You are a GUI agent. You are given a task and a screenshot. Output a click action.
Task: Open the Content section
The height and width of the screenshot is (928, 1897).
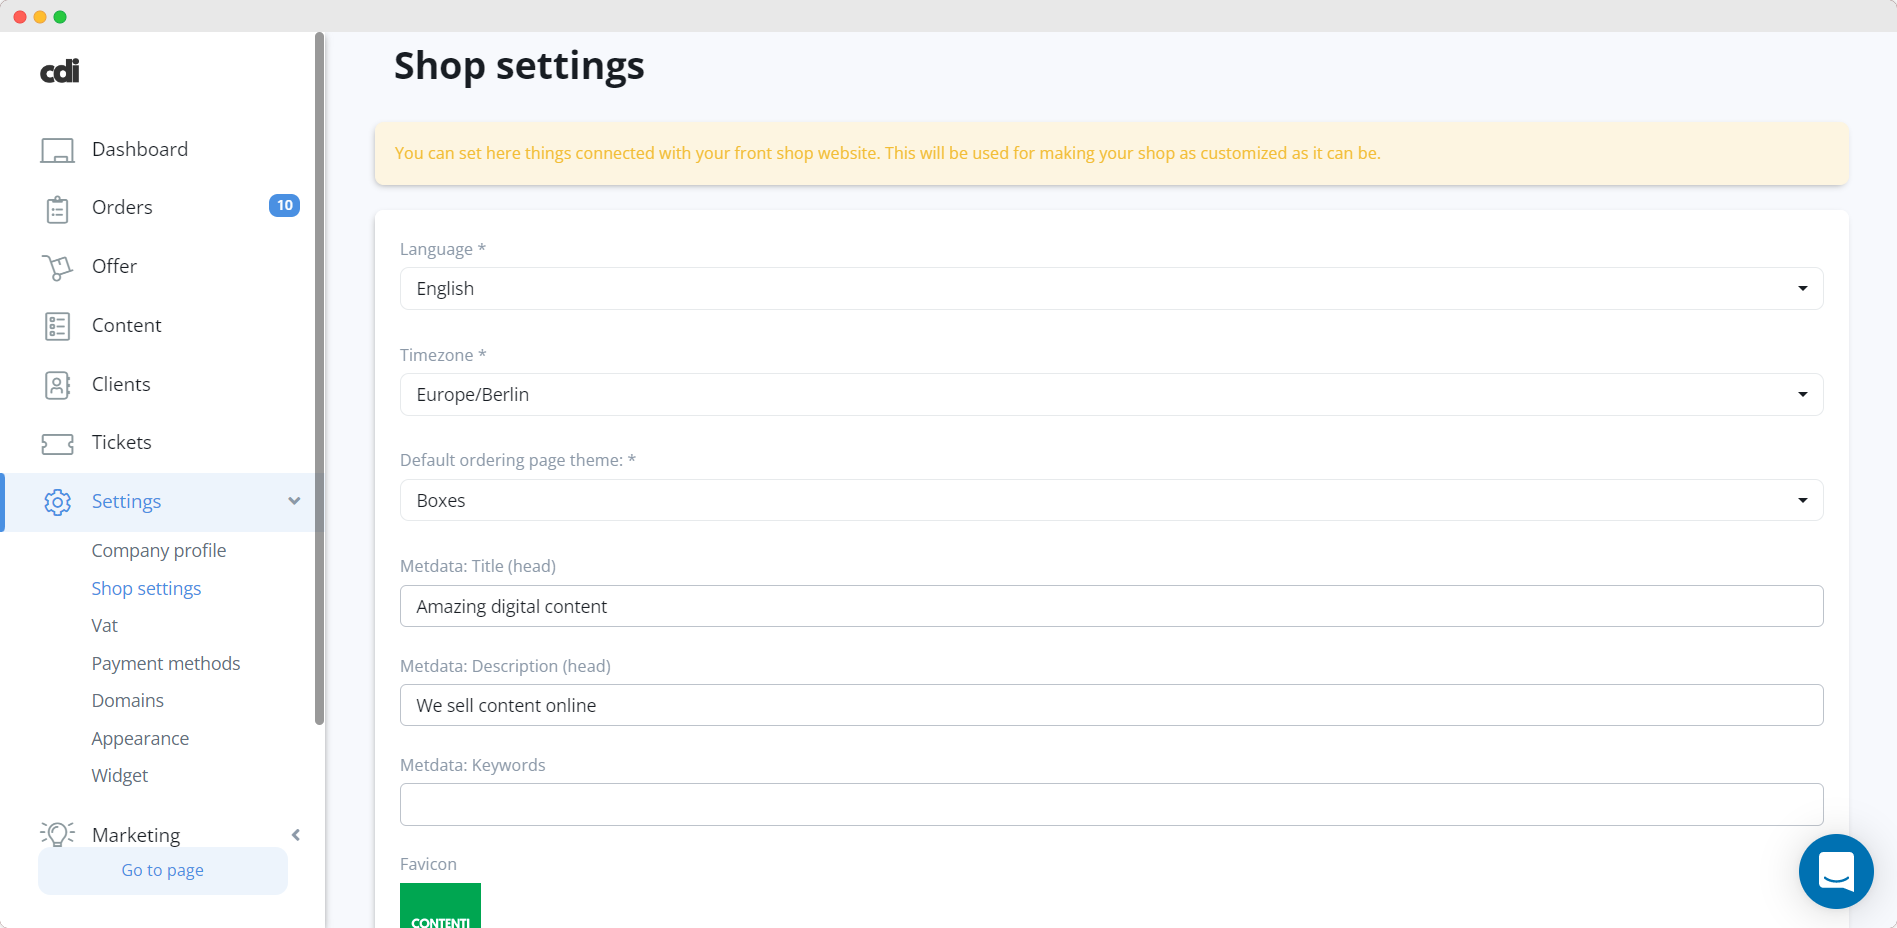click(x=126, y=325)
